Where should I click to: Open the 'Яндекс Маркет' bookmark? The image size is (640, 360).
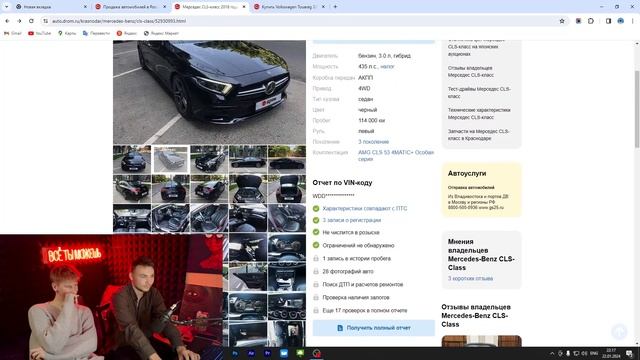click(x=161, y=33)
